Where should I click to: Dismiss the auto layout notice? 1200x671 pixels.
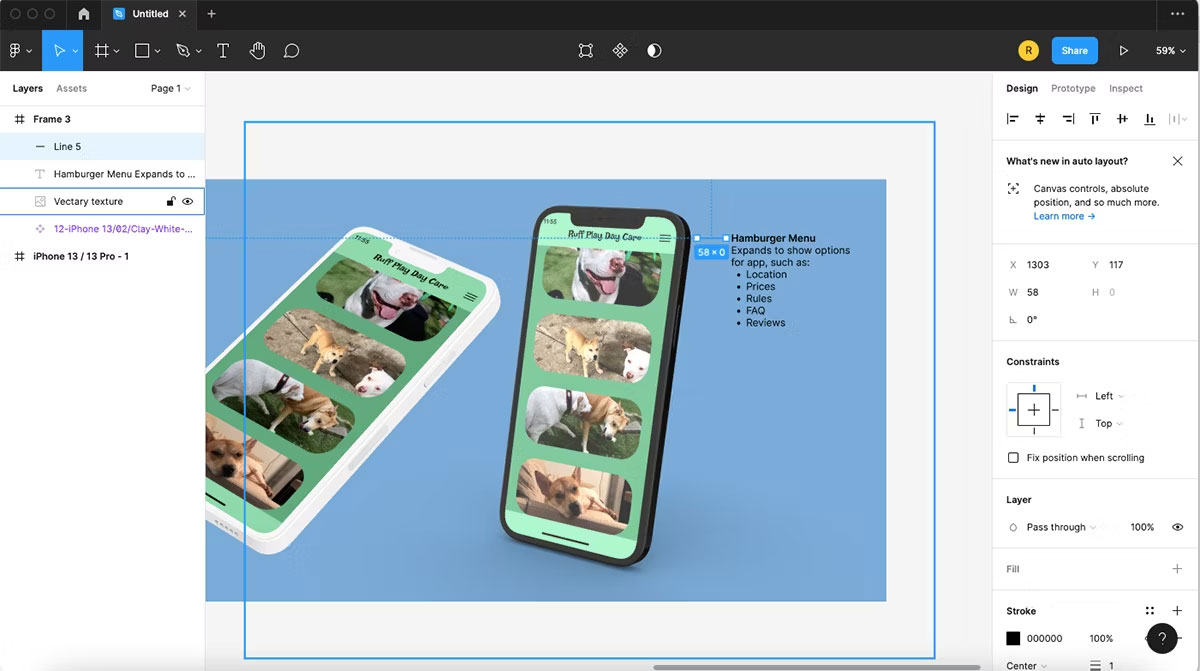tap(1177, 161)
